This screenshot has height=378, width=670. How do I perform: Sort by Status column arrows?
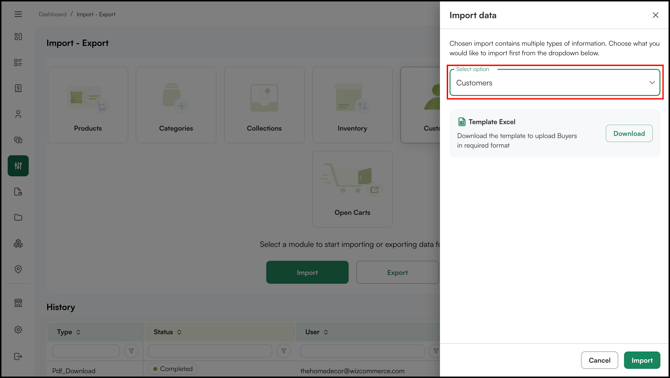click(179, 332)
